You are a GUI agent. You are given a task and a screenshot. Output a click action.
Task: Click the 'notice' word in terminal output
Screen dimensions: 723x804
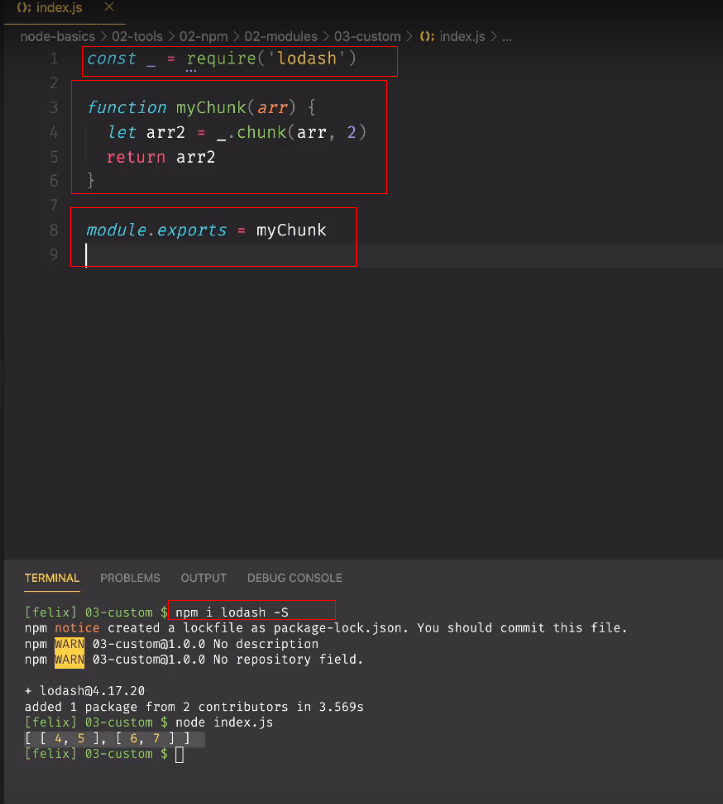[x=77, y=628]
